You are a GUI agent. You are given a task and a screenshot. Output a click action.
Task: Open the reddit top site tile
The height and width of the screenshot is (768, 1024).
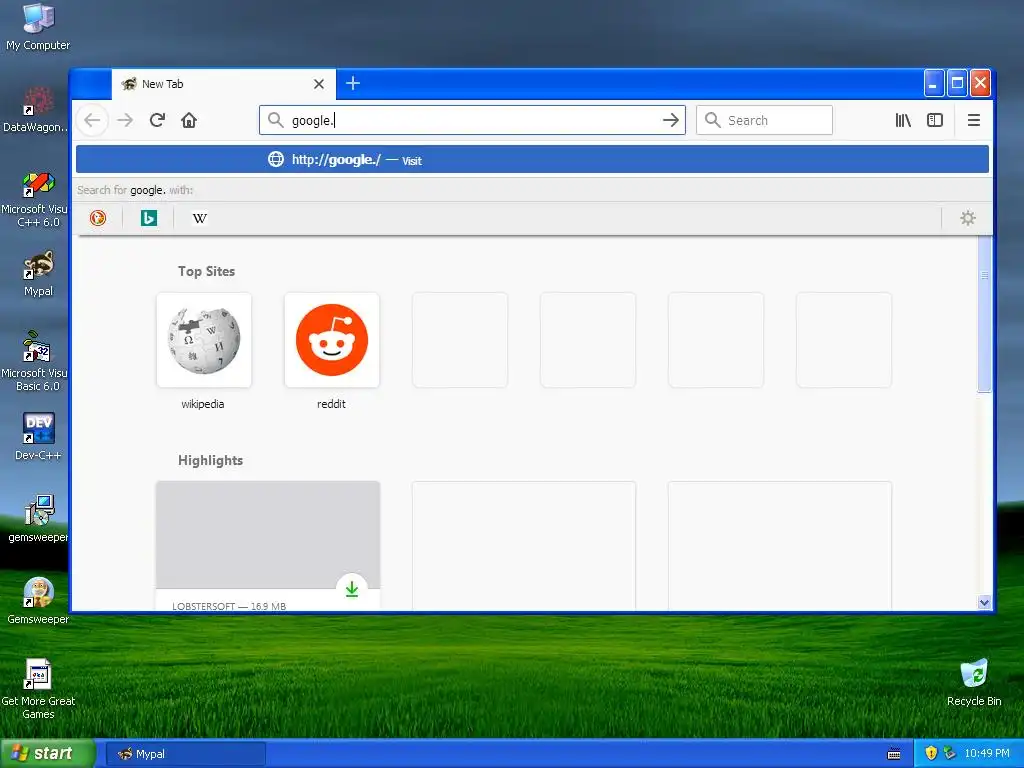tap(332, 340)
